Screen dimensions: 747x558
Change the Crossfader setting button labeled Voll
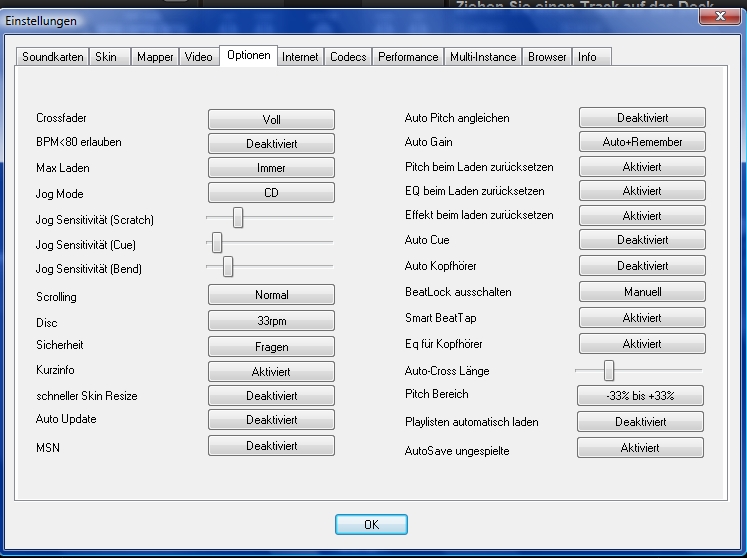coord(271,119)
